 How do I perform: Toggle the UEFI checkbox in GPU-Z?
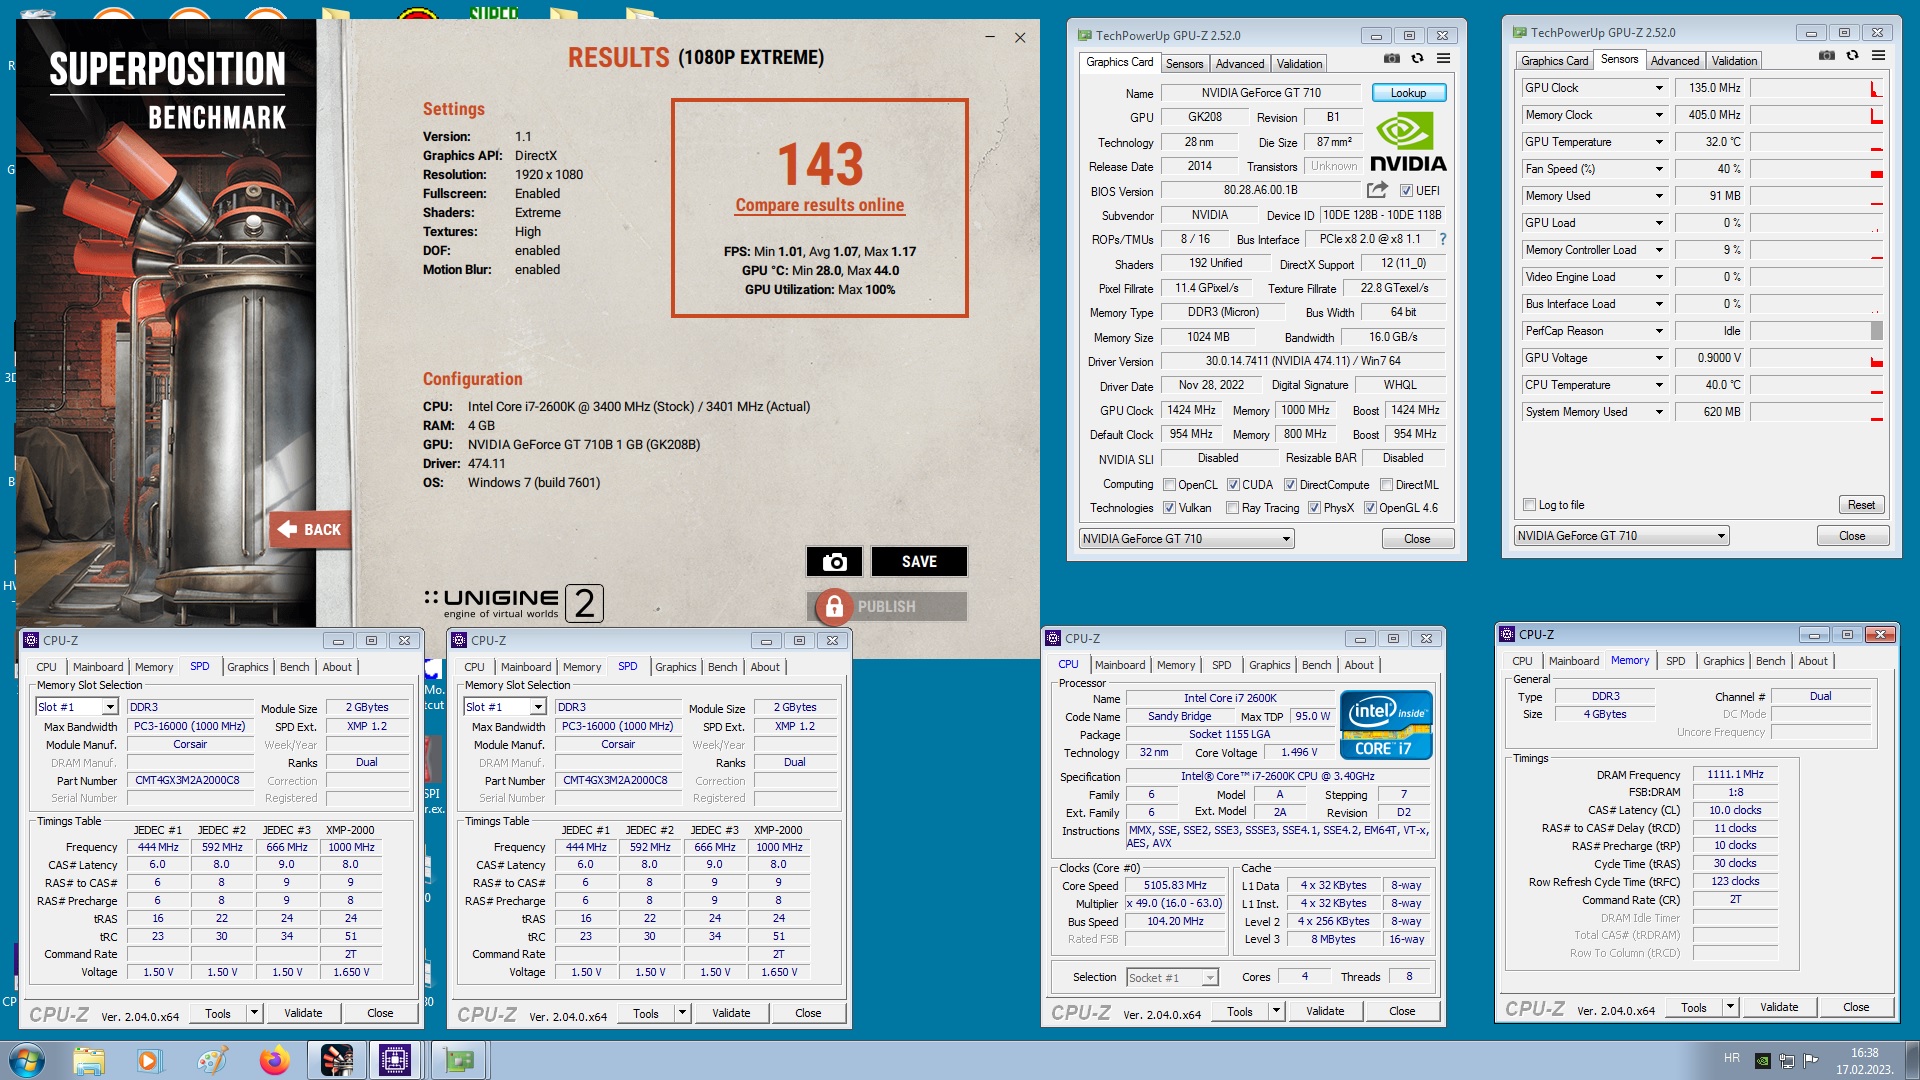(x=1406, y=191)
